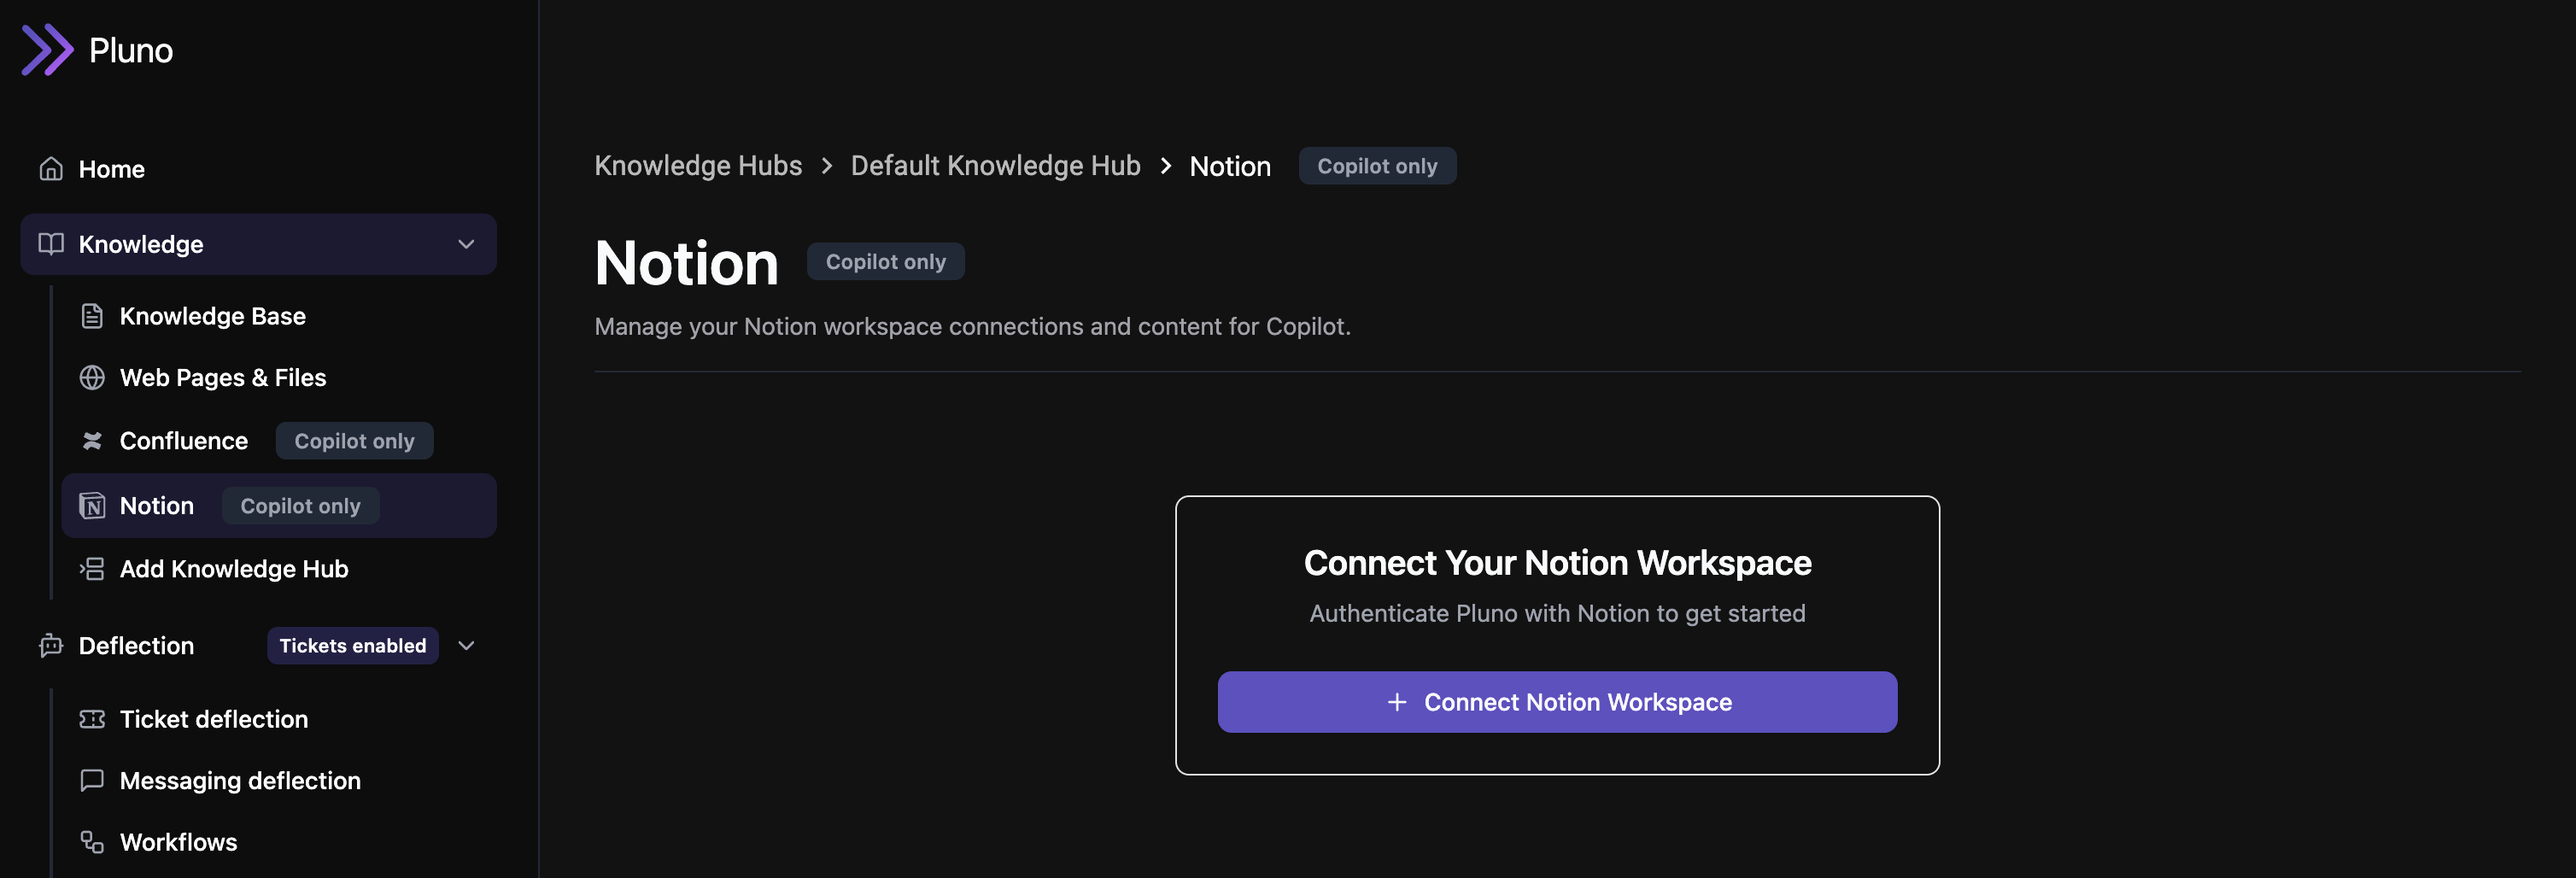Click Copilot only badge beside breadcrumb
The image size is (2576, 878).
click(1377, 166)
